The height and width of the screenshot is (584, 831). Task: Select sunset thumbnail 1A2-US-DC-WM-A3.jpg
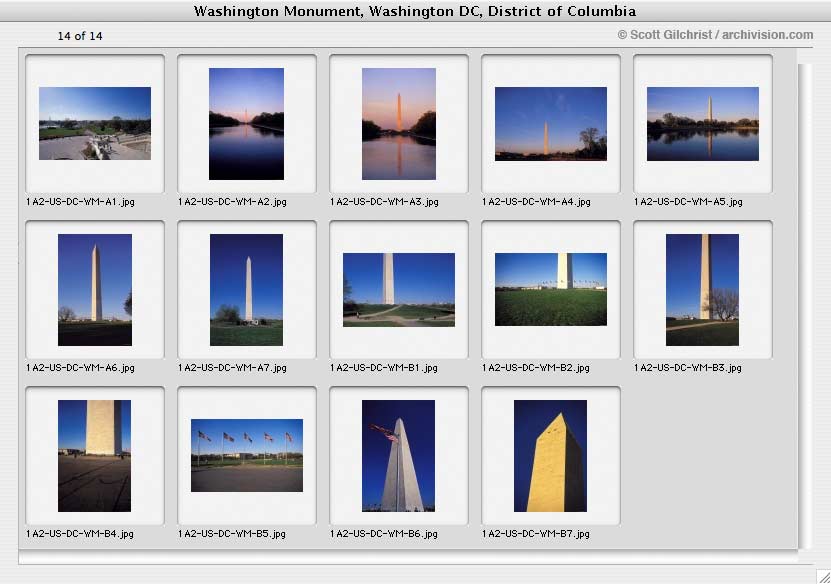[399, 123]
